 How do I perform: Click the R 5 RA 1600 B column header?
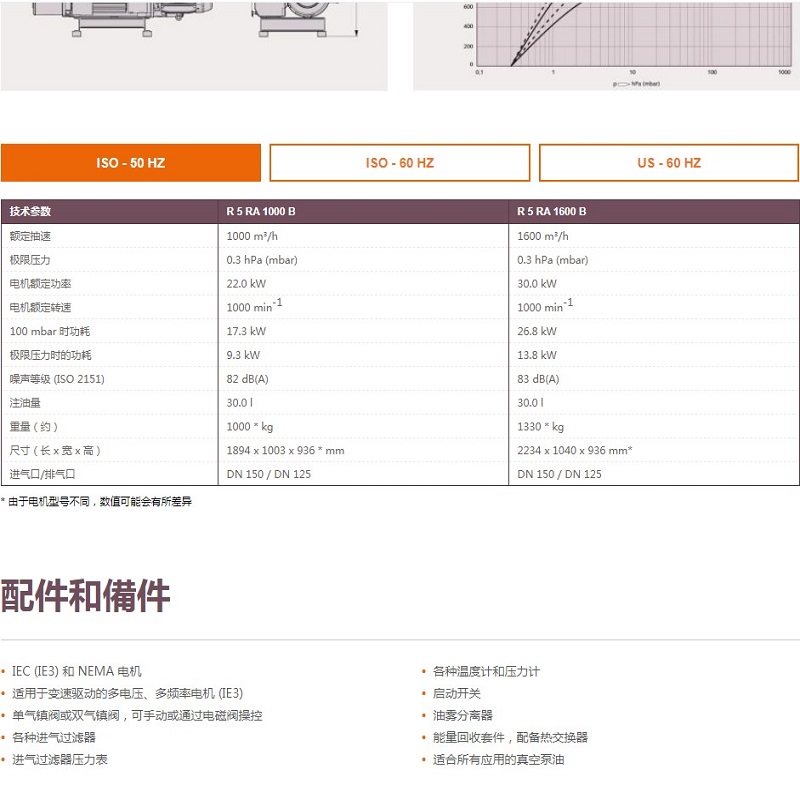click(552, 211)
